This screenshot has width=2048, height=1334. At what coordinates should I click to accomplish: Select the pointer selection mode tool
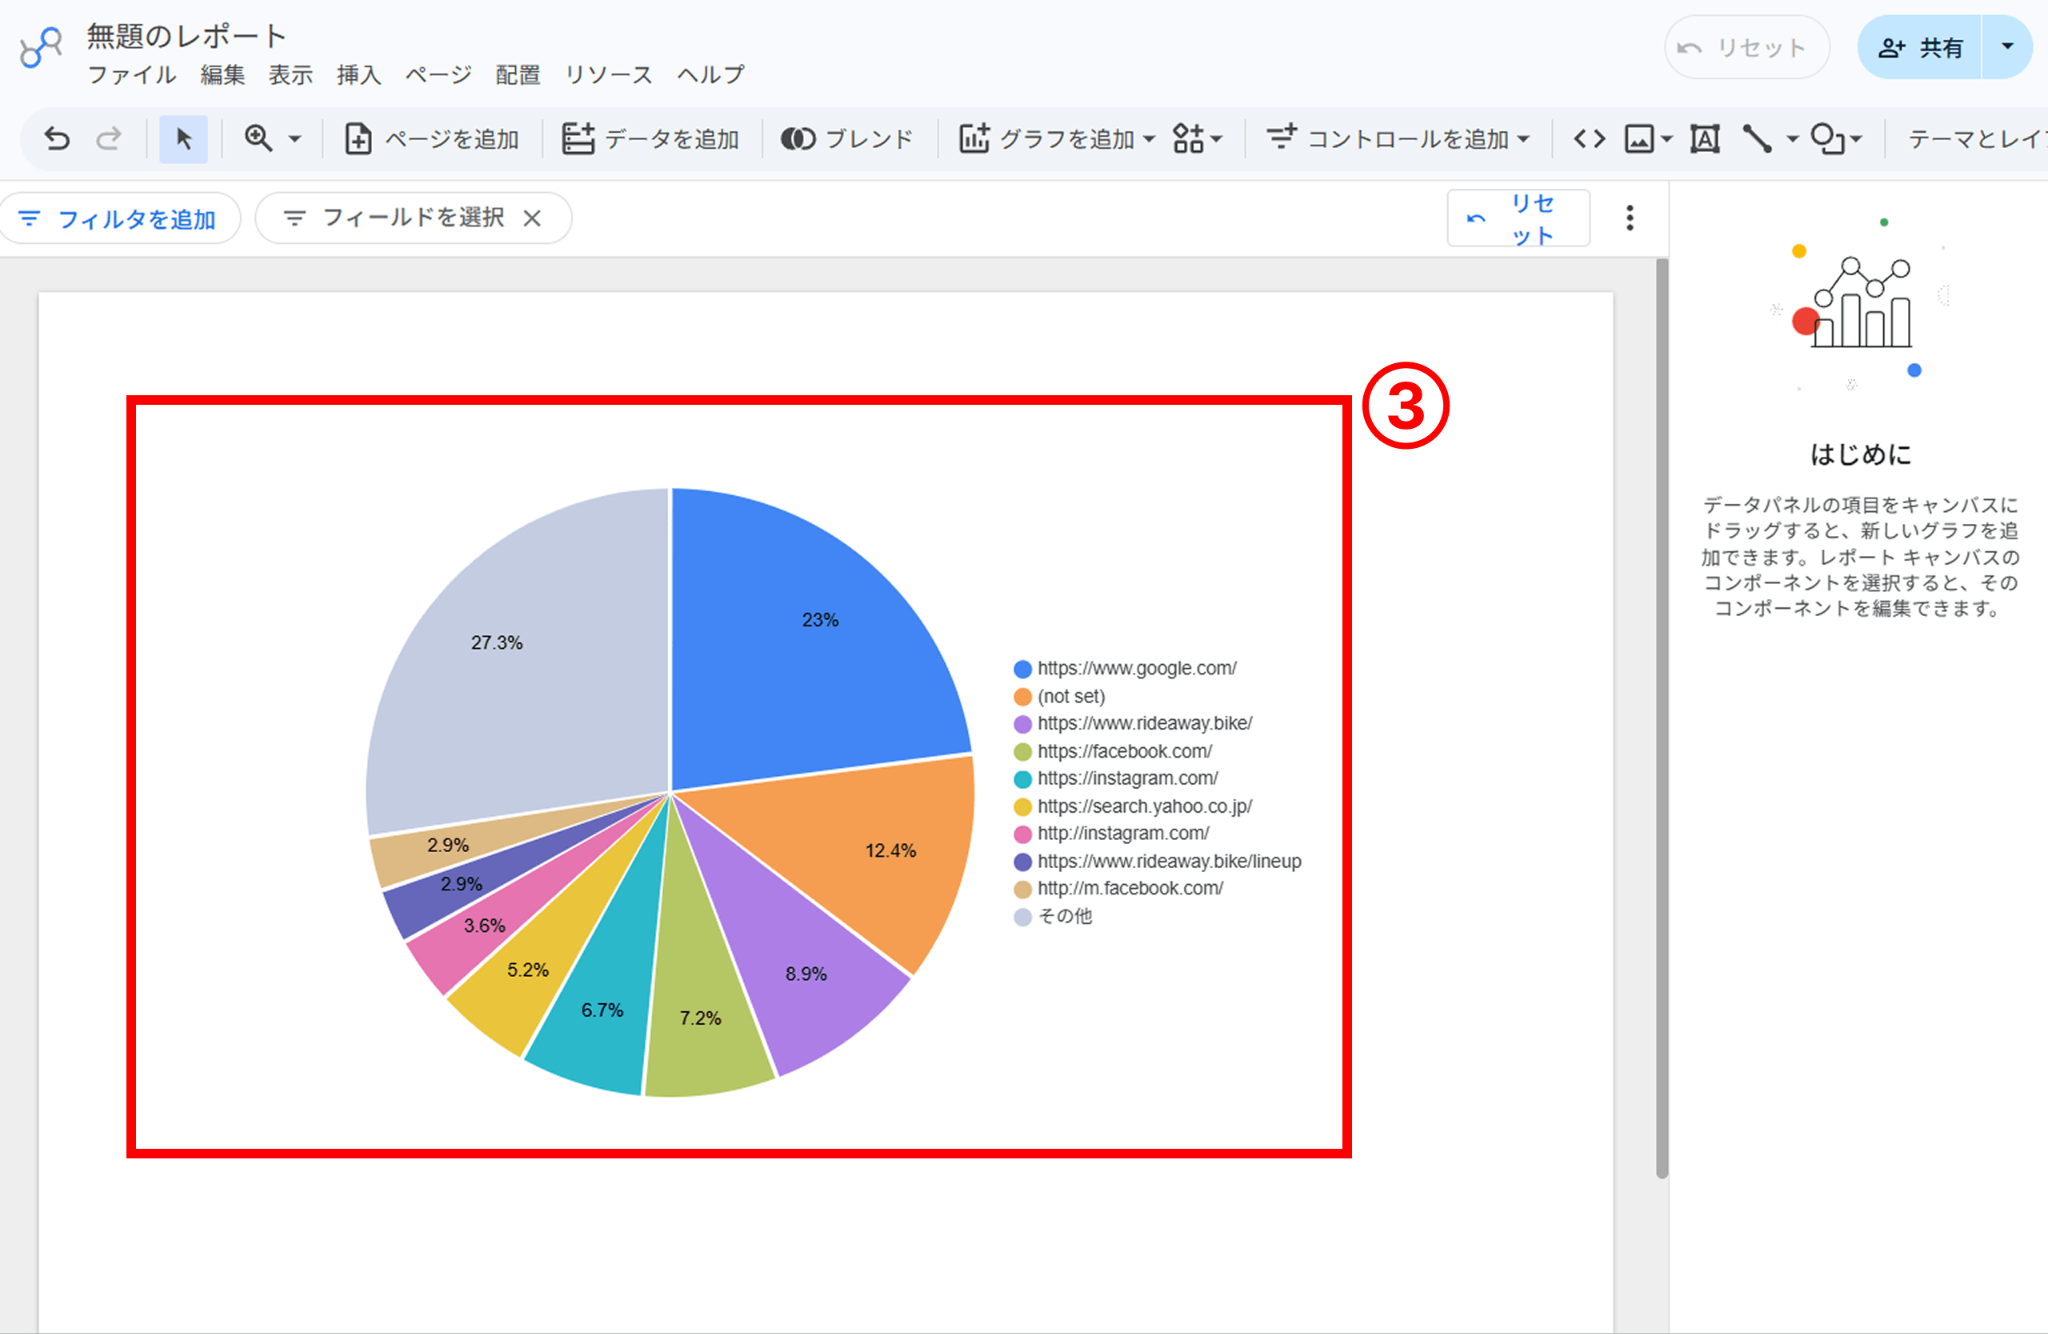pyautogui.click(x=183, y=138)
